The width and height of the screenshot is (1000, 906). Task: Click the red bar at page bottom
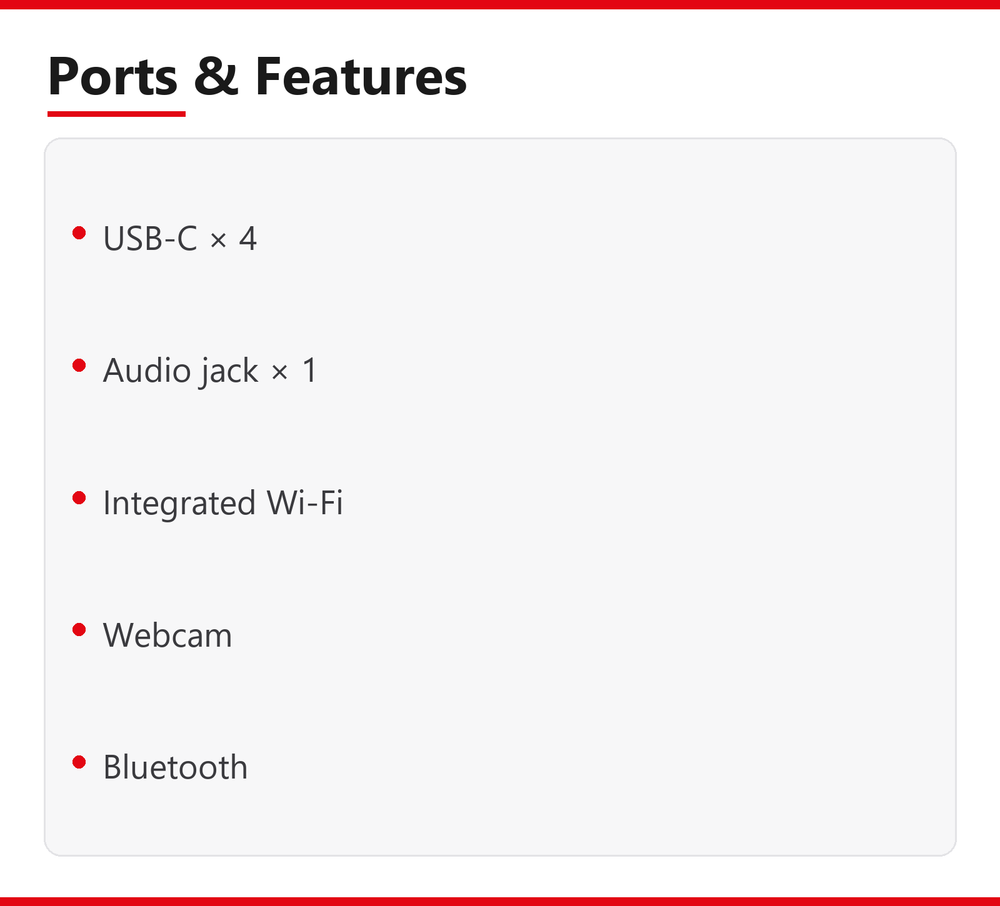[500, 902]
